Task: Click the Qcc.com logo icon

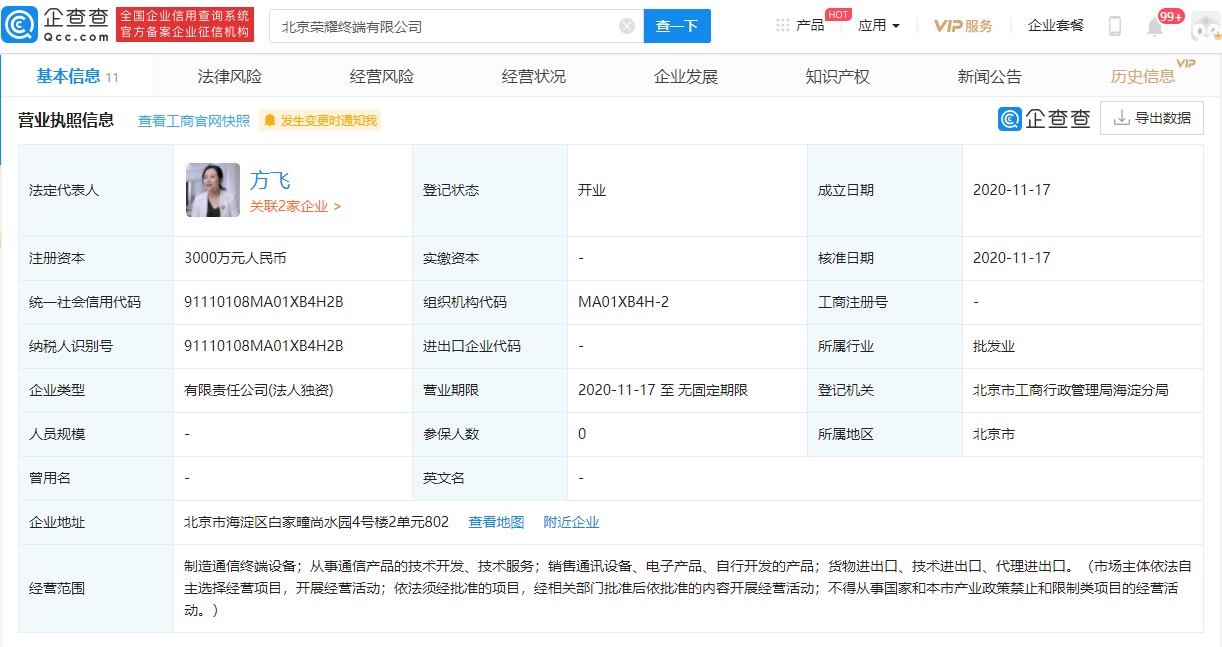Action: click(20, 26)
